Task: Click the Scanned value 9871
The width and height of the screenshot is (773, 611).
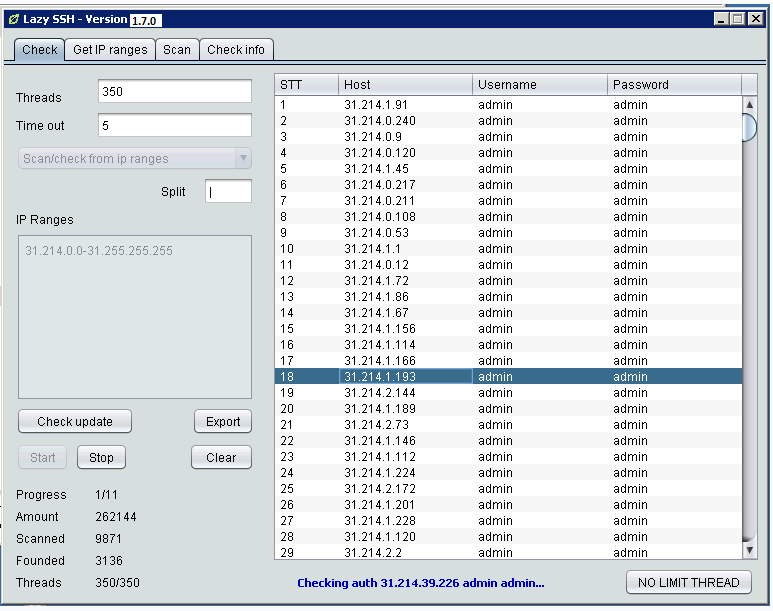Action: (108, 539)
